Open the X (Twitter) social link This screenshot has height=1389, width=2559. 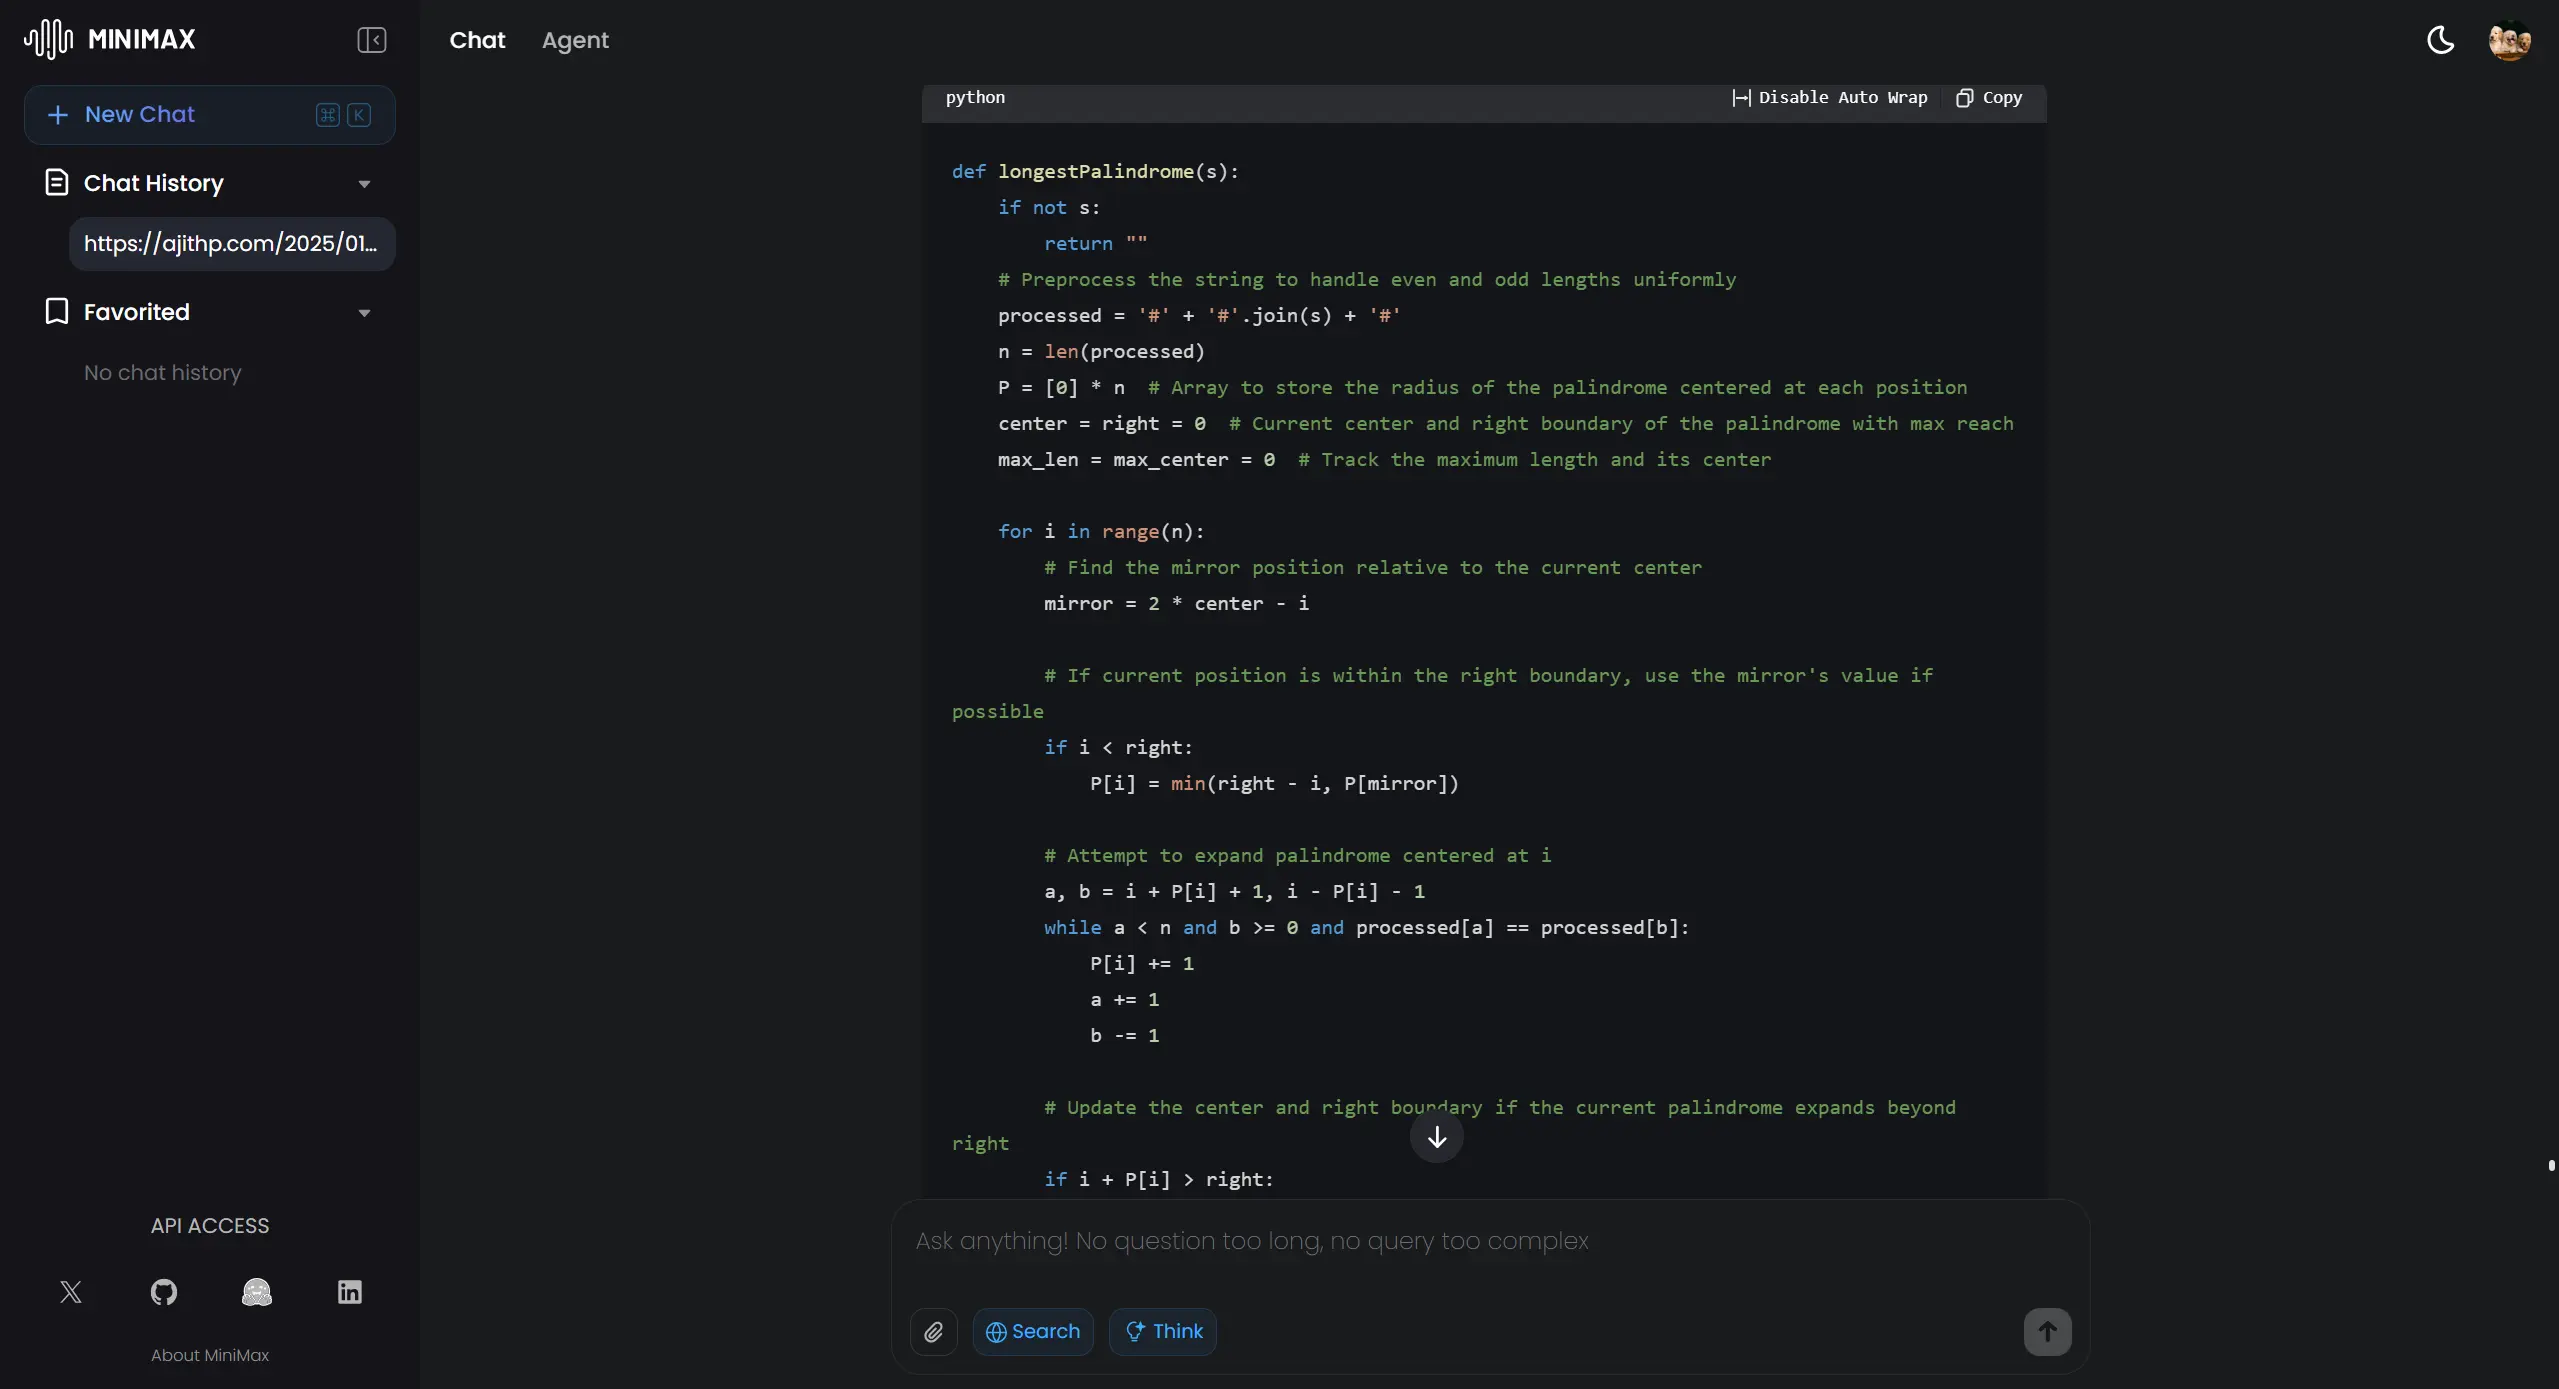71,1292
